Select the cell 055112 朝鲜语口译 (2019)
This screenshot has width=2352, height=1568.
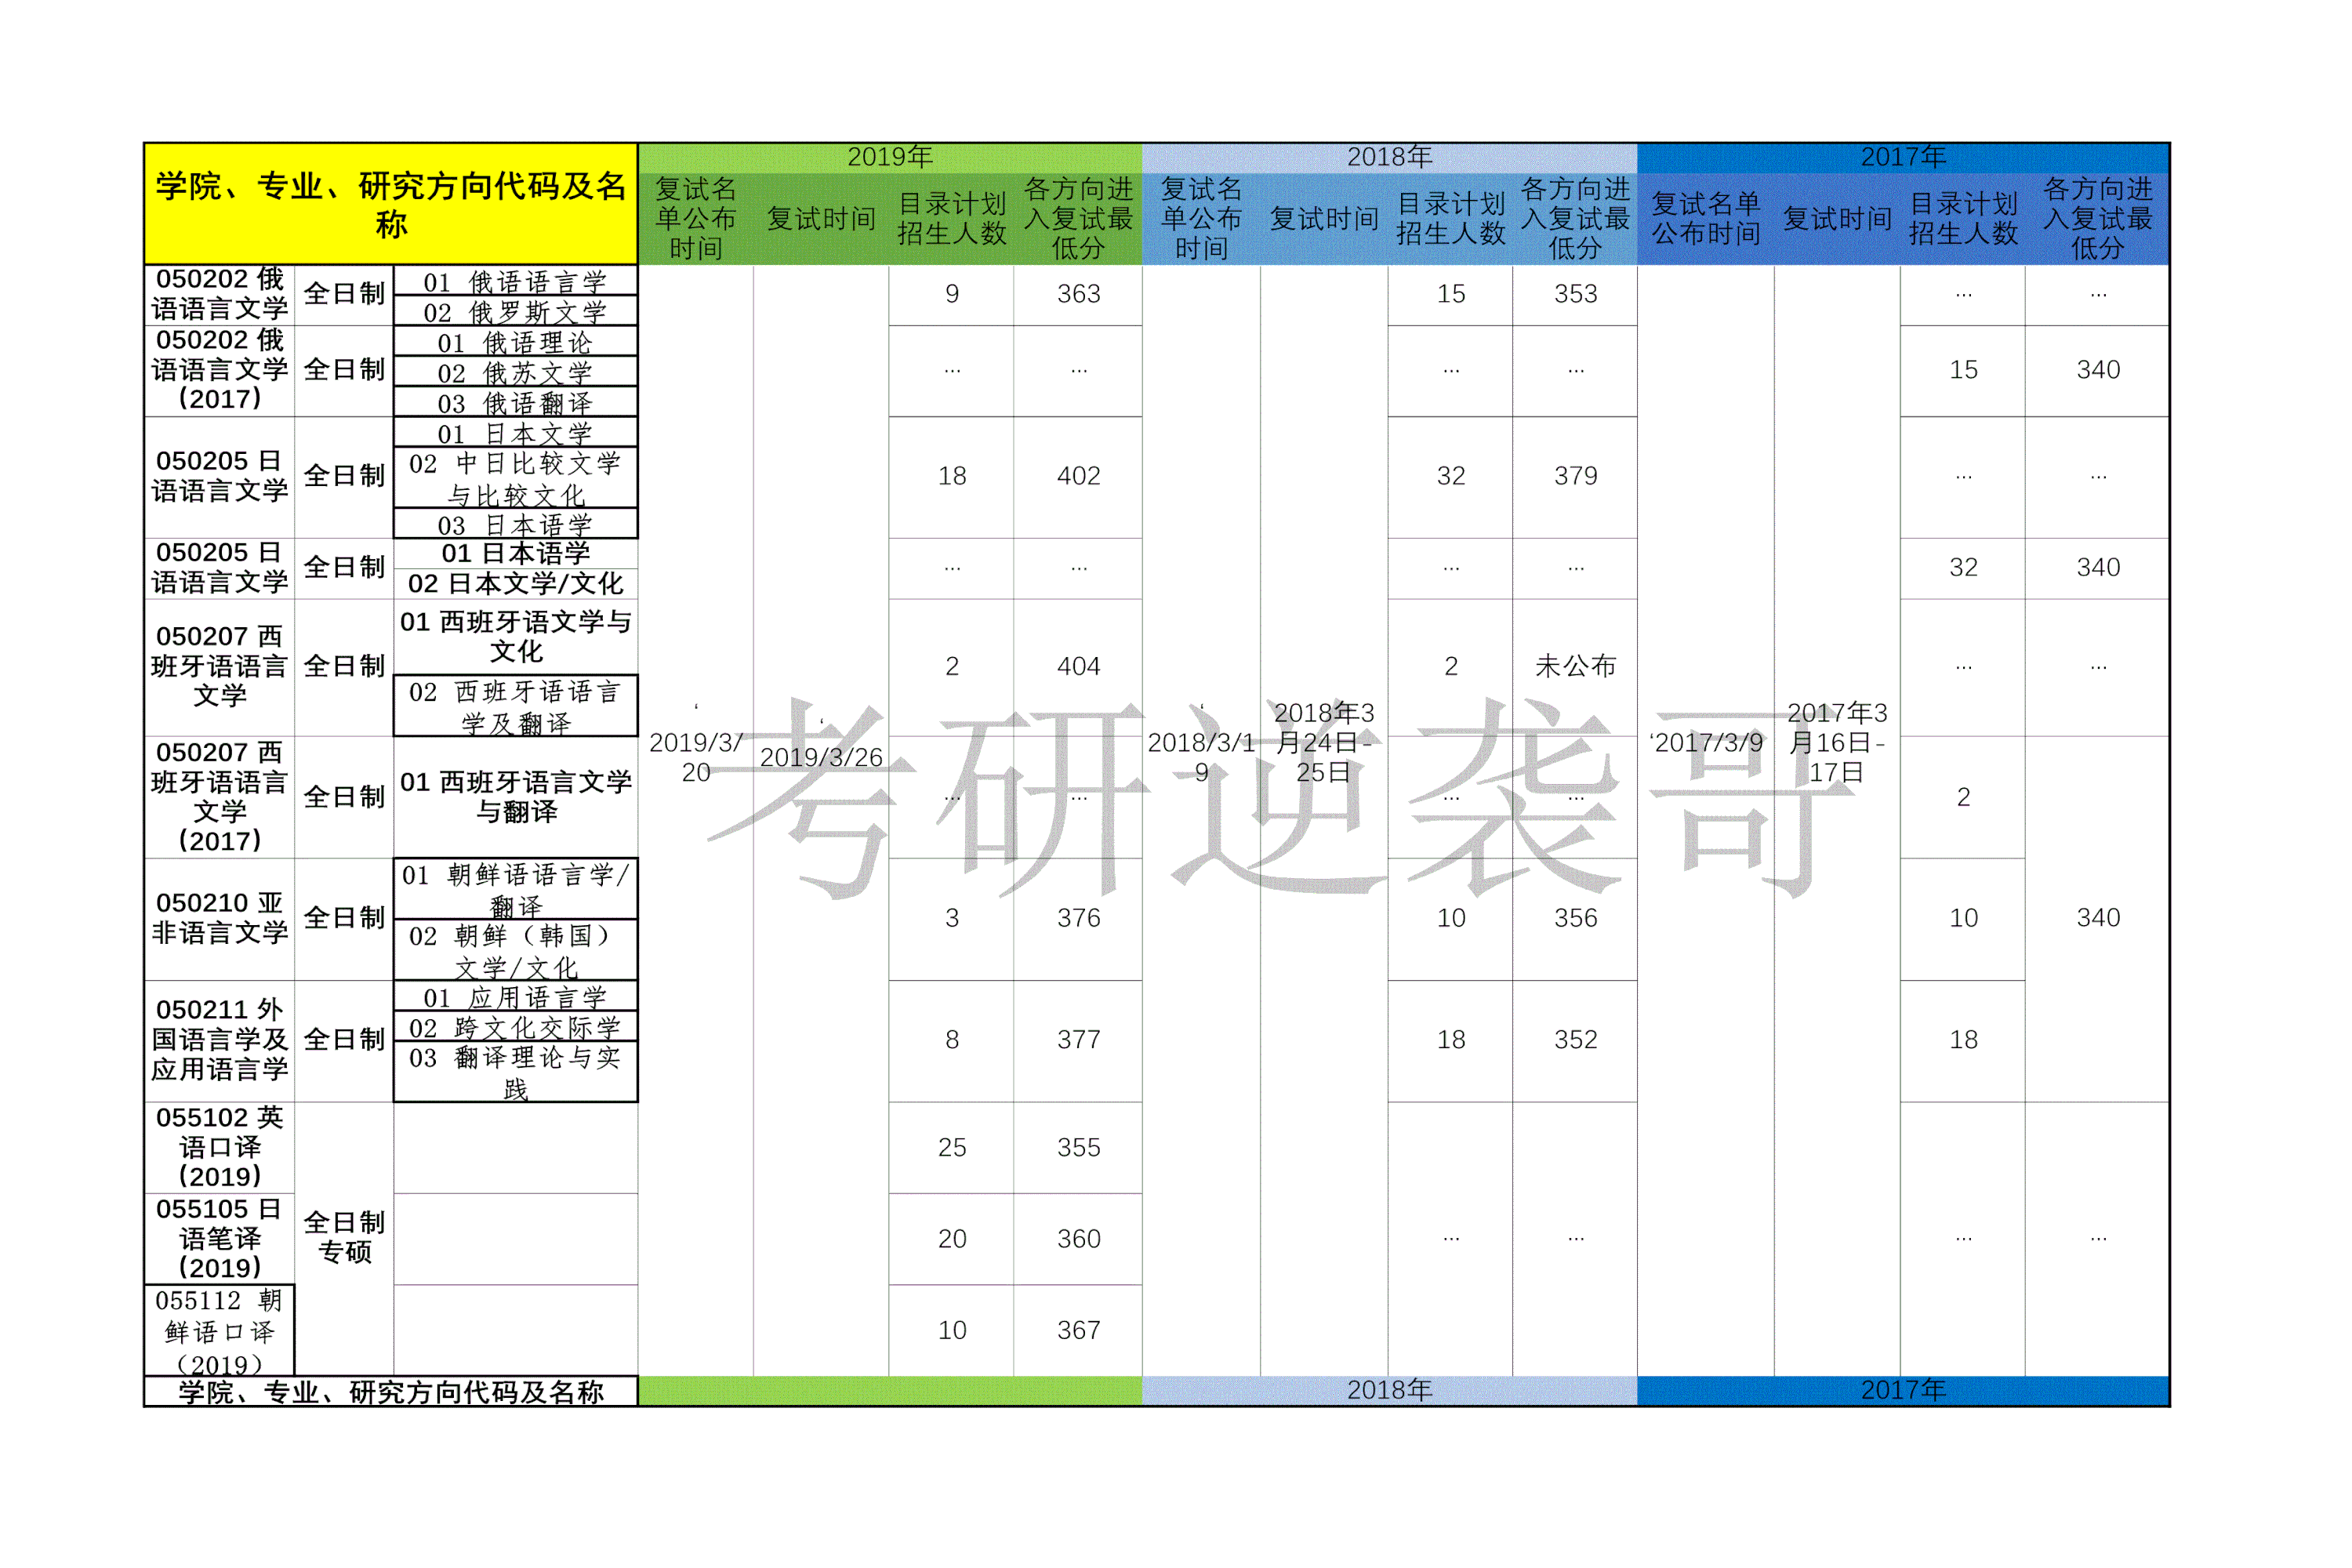pyautogui.click(x=220, y=1331)
